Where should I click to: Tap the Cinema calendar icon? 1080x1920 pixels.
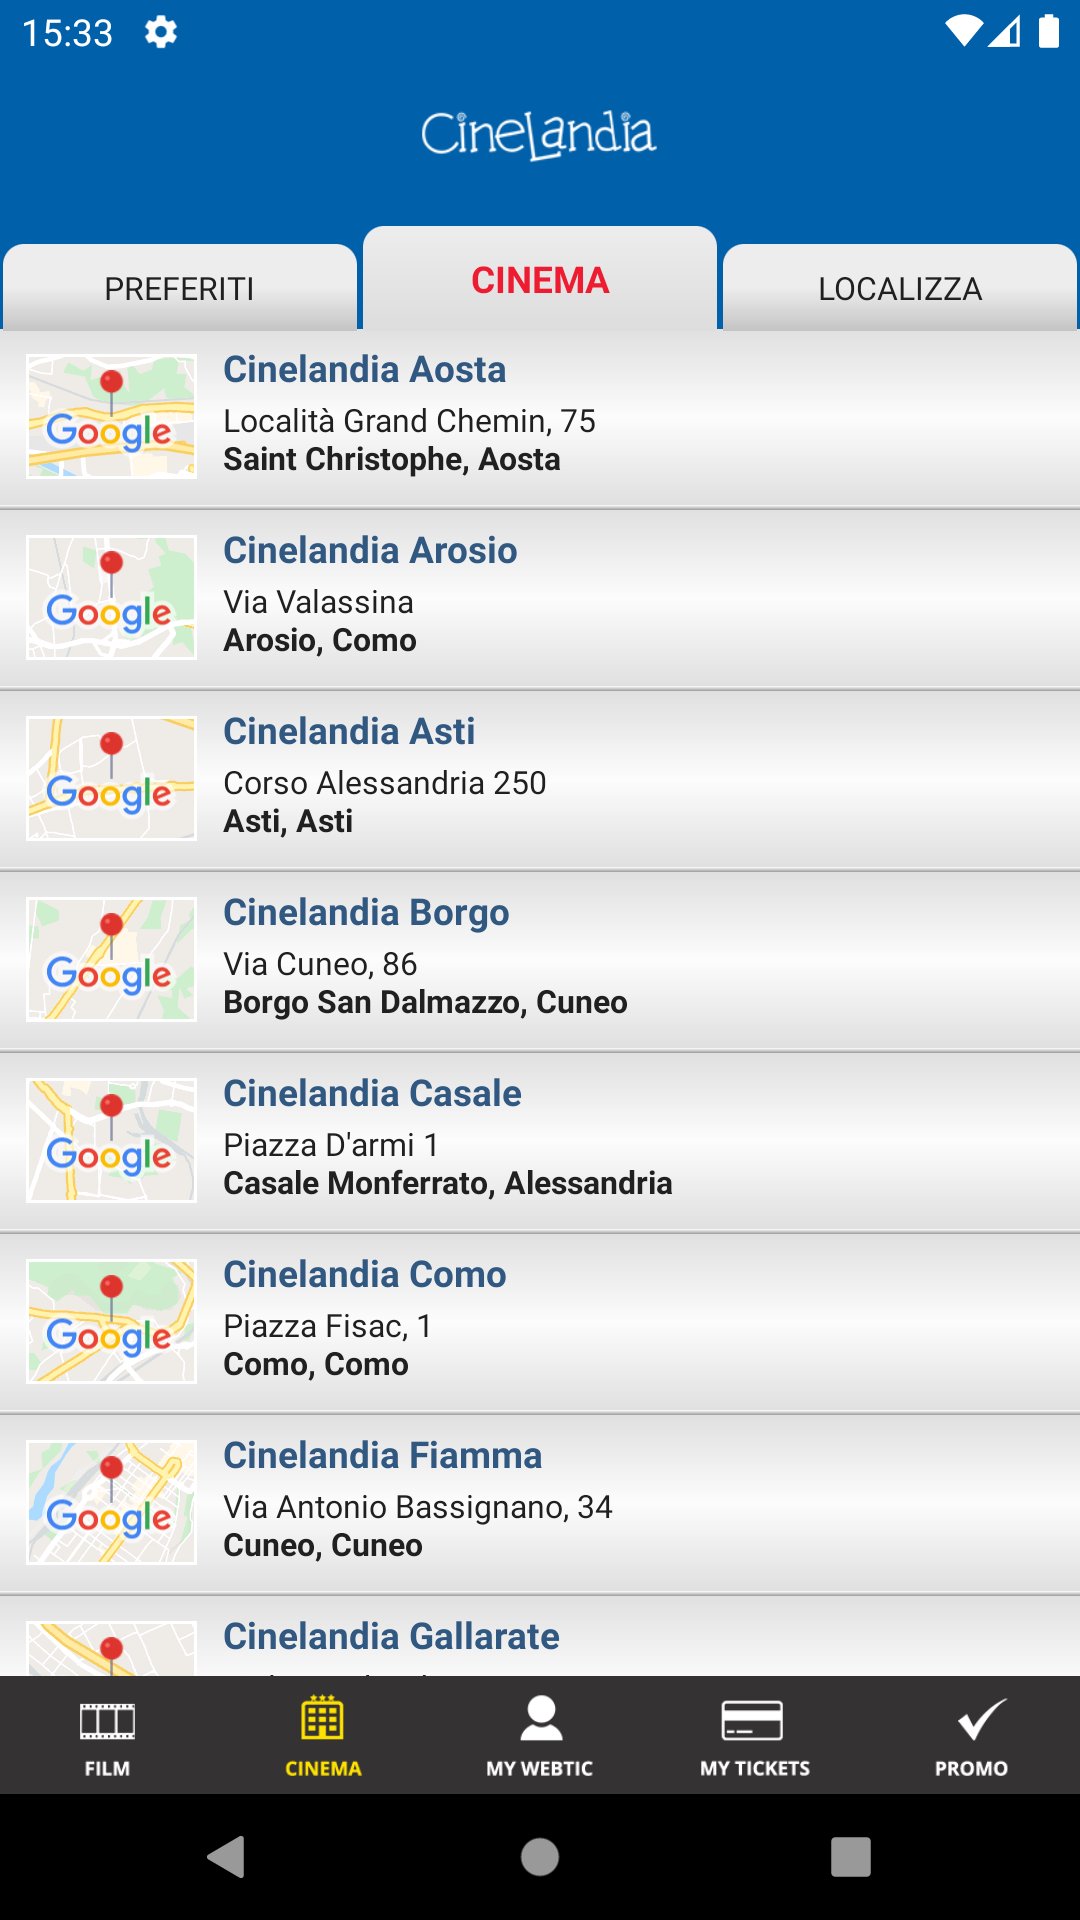click(323, 1720)
